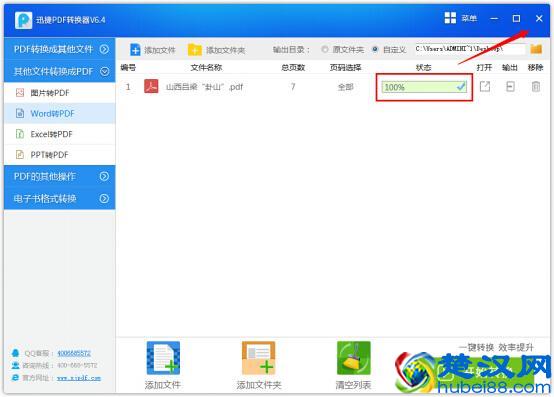
Task: Remove the file with trash icon
Action: click(536, 87)
